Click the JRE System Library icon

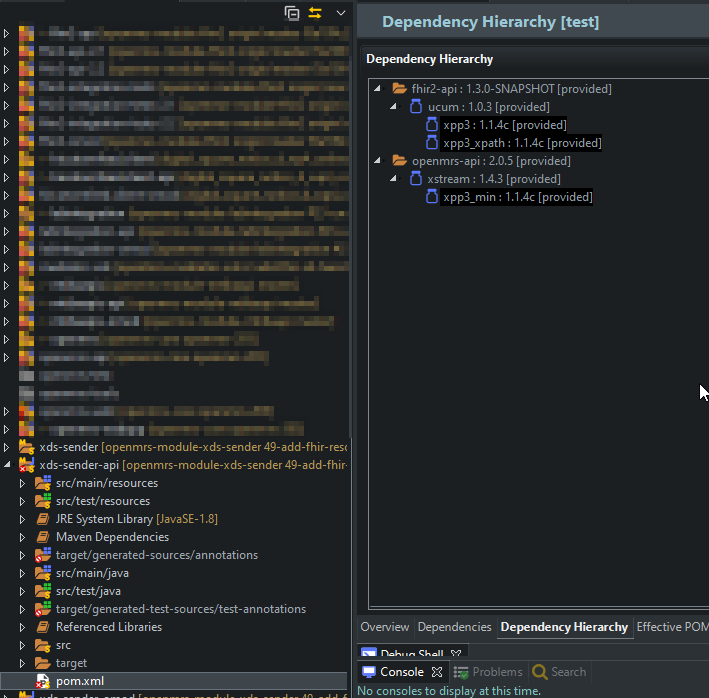(x=43, y=519)
